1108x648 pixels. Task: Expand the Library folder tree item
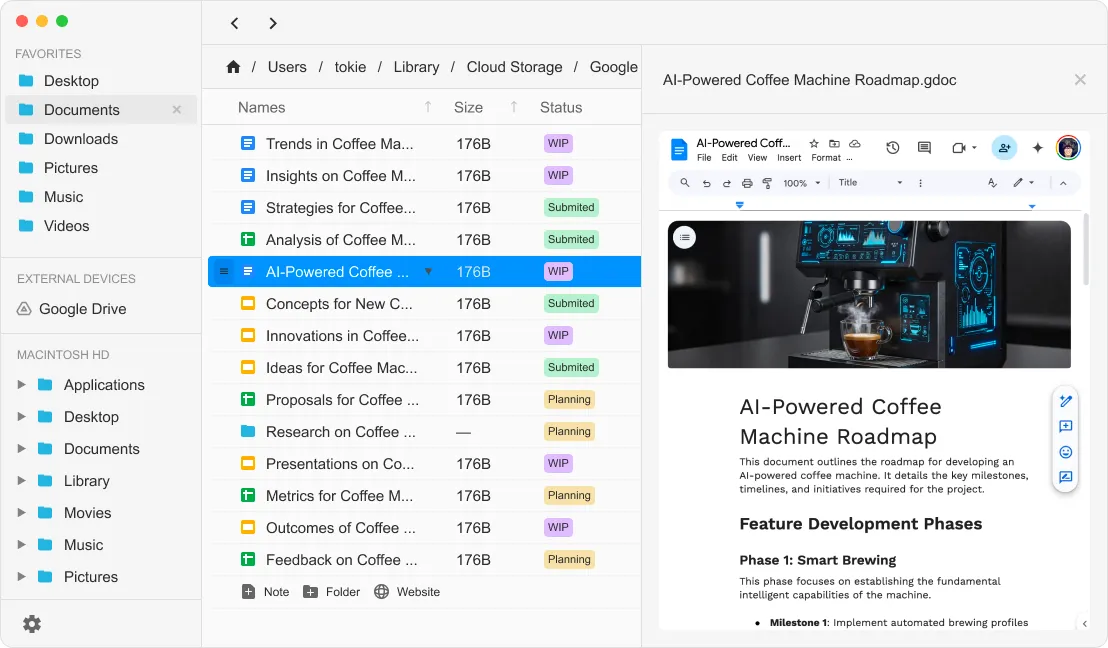[22, 481]
